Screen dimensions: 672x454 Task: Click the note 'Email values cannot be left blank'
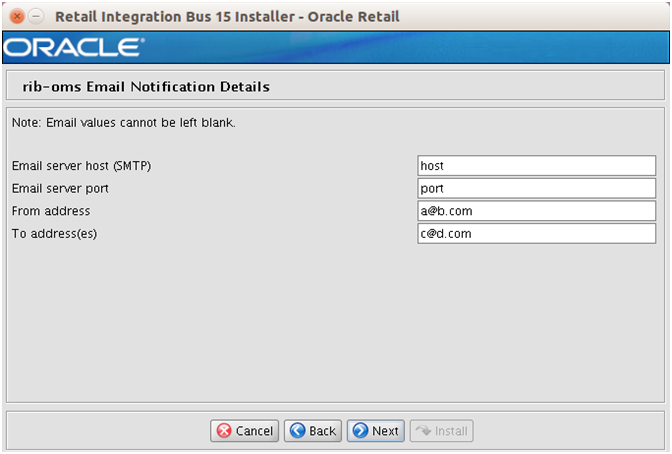124,123
